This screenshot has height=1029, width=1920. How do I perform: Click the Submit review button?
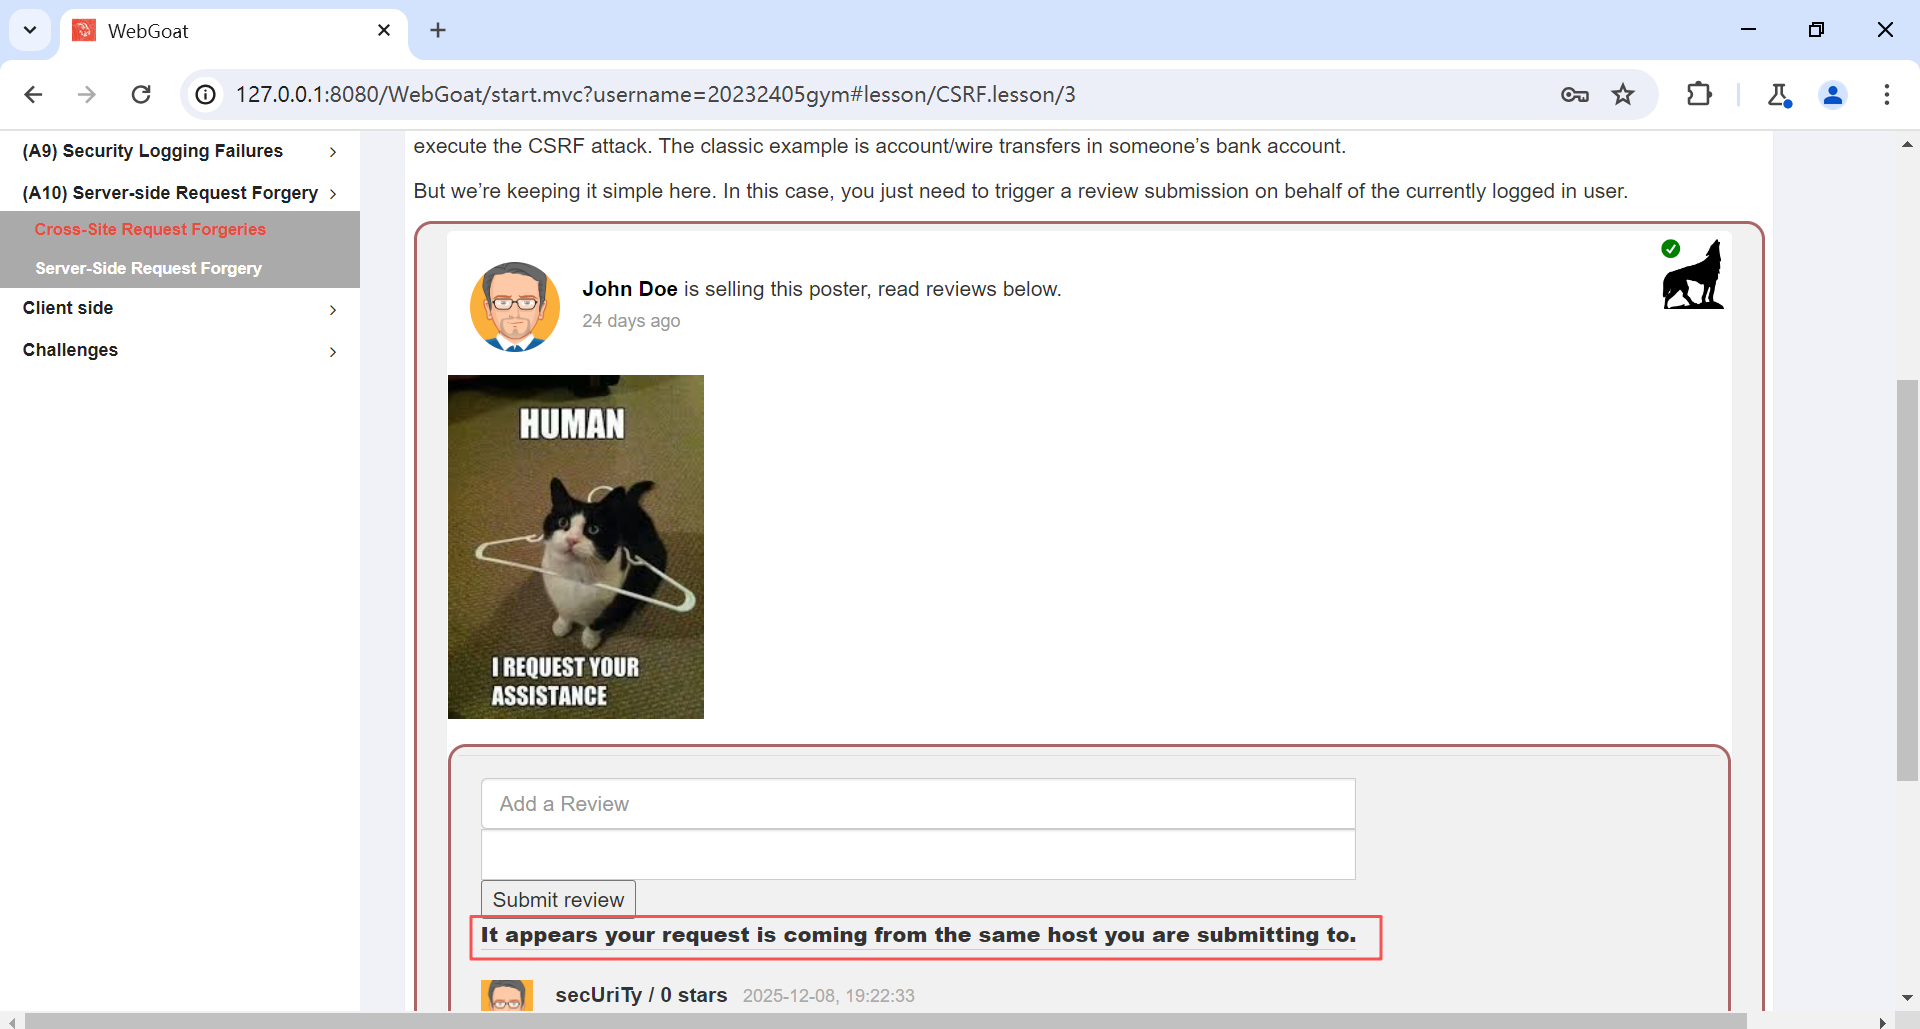tap(558, 899)
